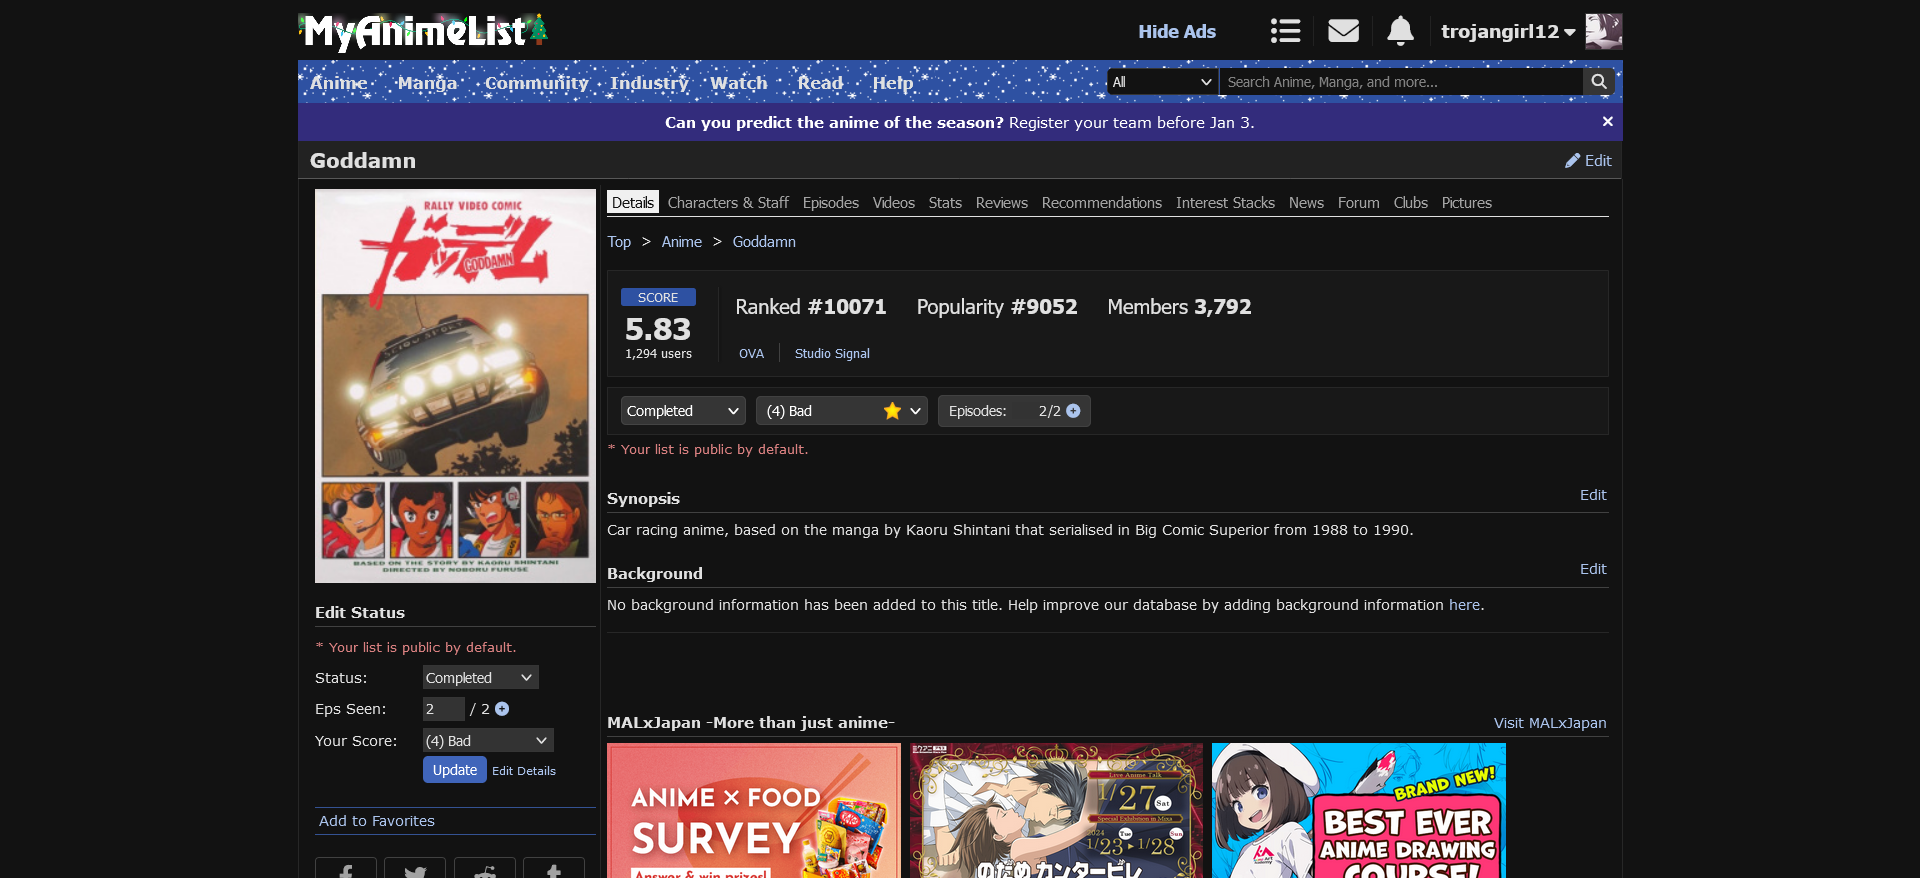Screen dimensions: 1920x878
Task: Switch to the Clubs tab
Action: (x=1411, y=203)
